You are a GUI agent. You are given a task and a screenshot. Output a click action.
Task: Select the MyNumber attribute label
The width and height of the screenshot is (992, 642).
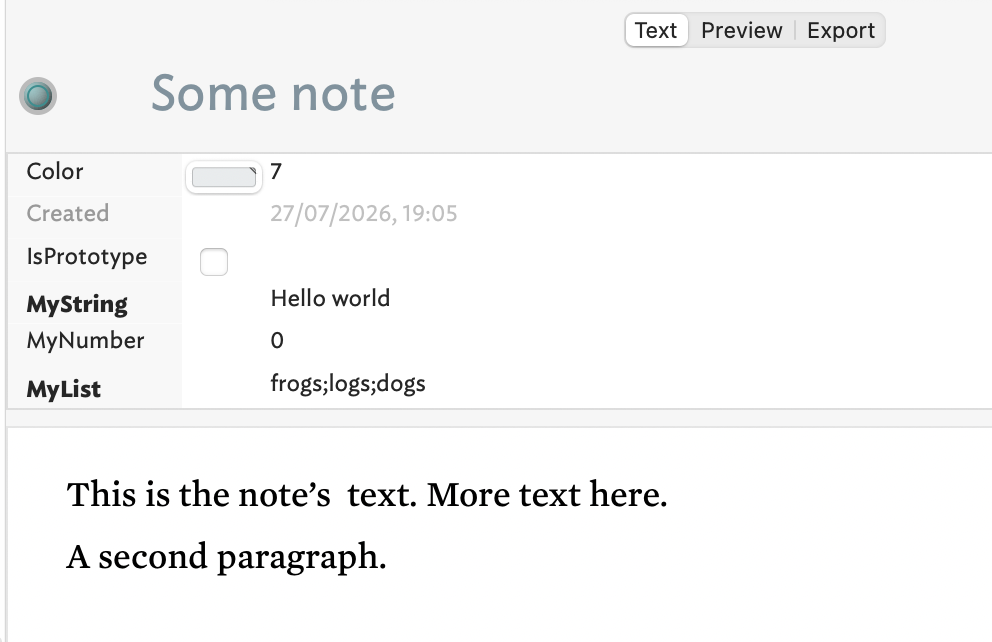point(85,341)
